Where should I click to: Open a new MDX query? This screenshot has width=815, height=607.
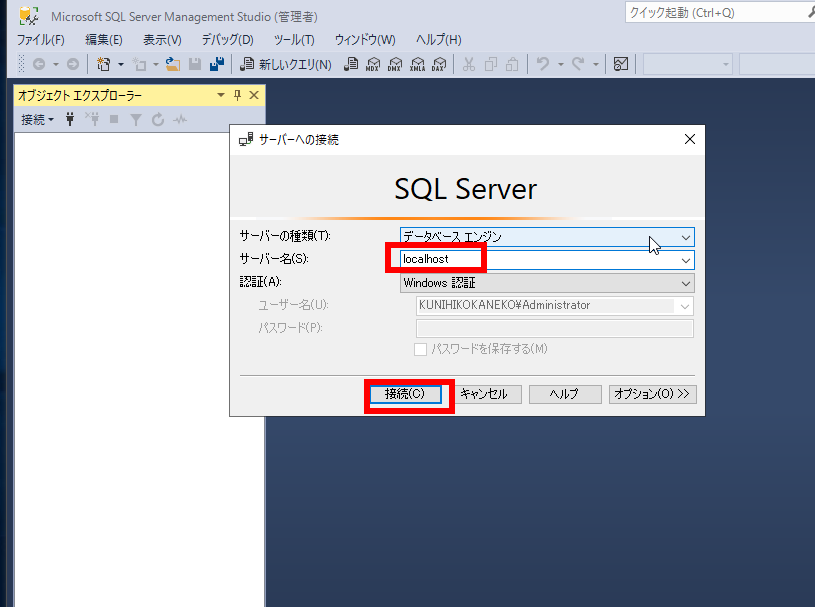(373, 64)
